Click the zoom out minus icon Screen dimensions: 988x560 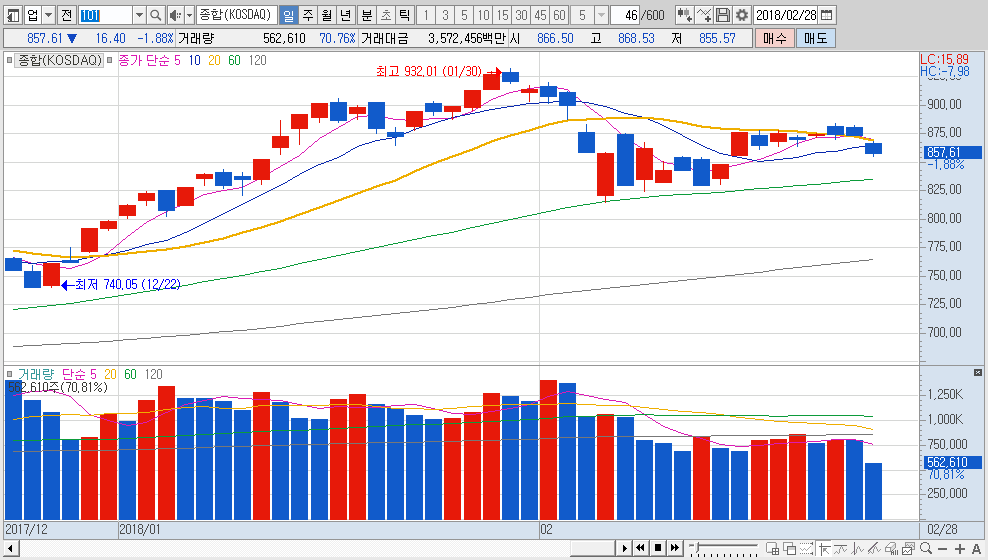pos(943,548)
